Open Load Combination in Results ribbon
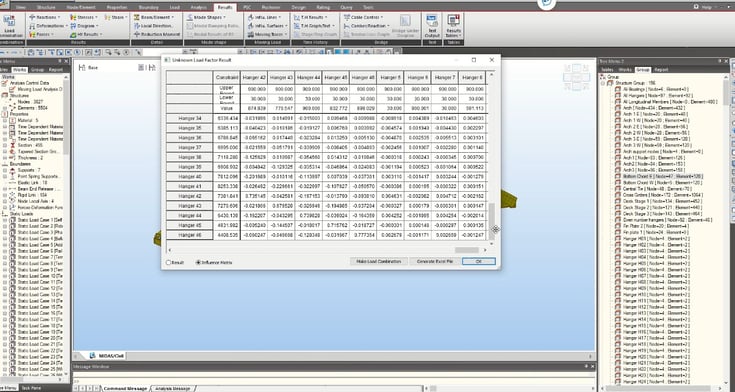Viewport: 735px width, 392px height. coord(9,26)
